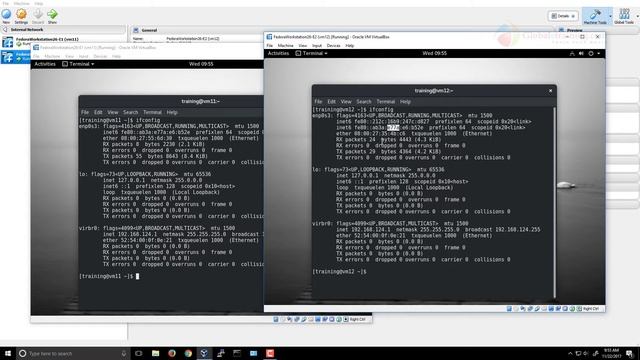
Task: Close the training@vm12 terminal window
Action: 550,91
